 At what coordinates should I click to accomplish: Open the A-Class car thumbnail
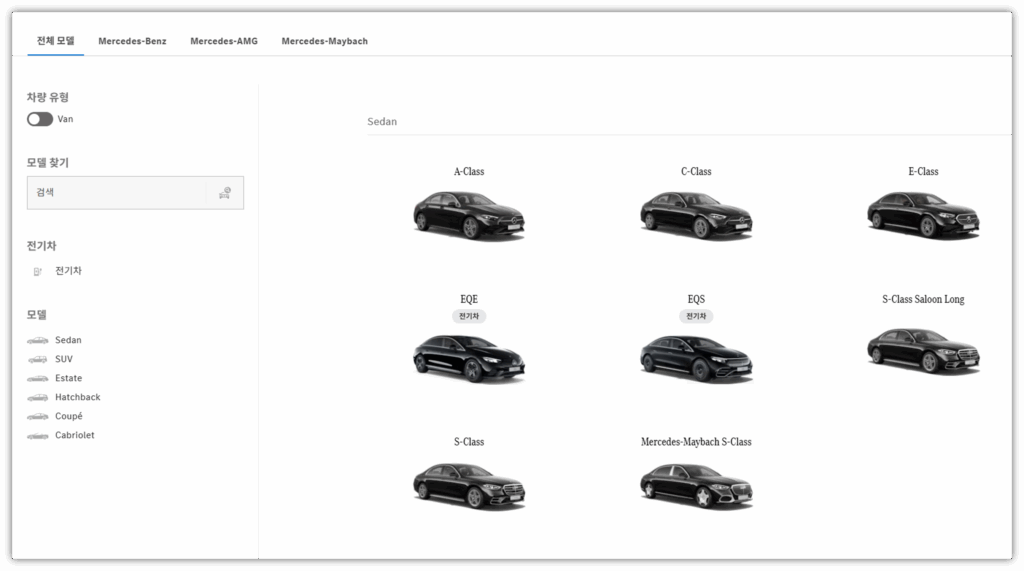[x=468, y=213]
